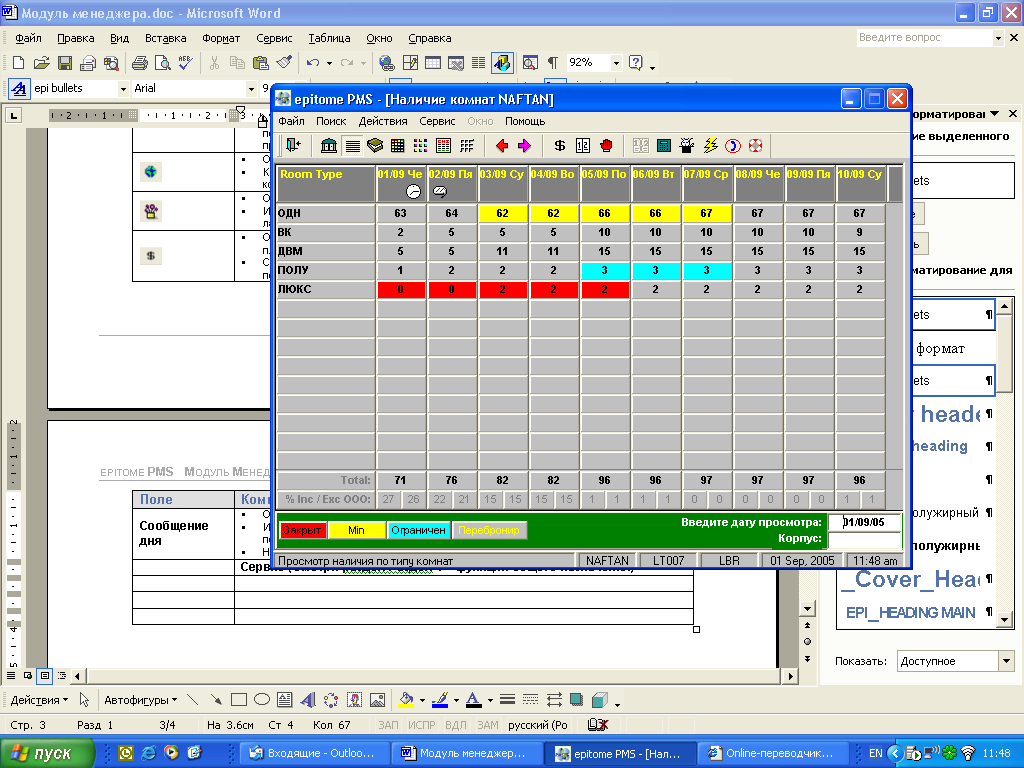Open the Показать Доступное dropdown
Screen dimensions: 1024x768
(1006, 661)
